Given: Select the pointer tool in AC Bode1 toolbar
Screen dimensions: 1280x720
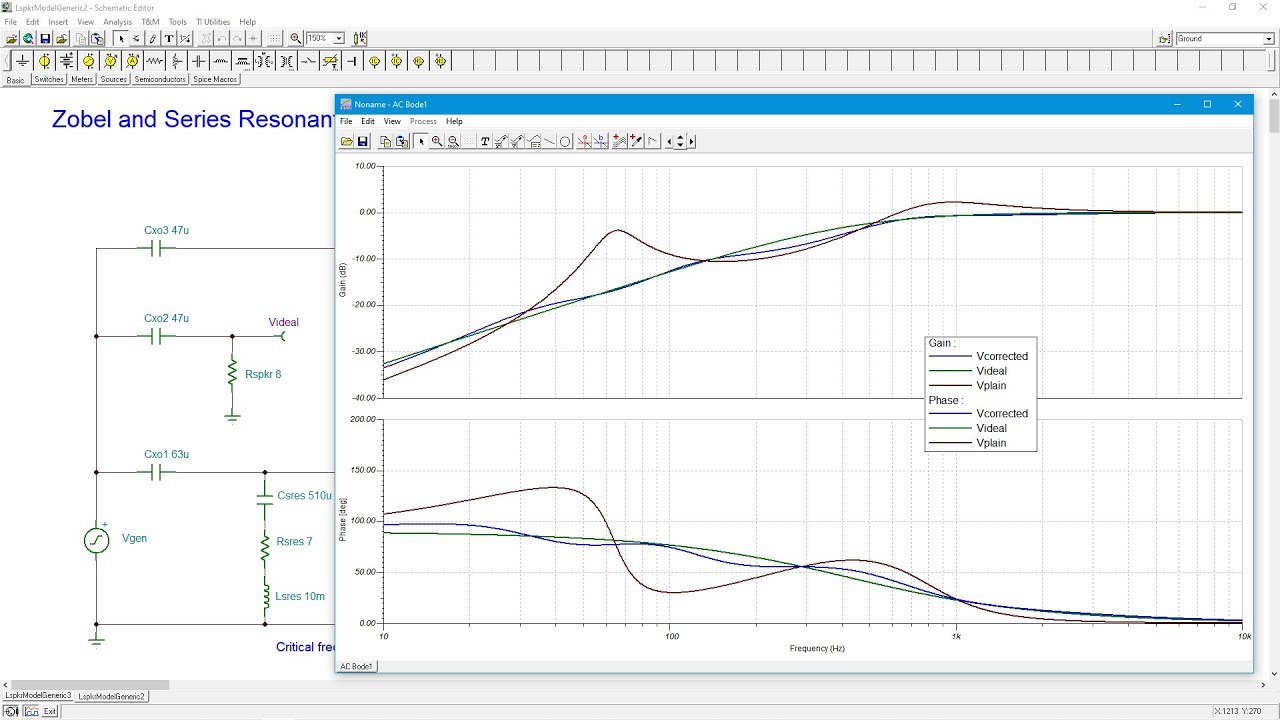Looking at the screenshot, I should (x=421, y=141).
